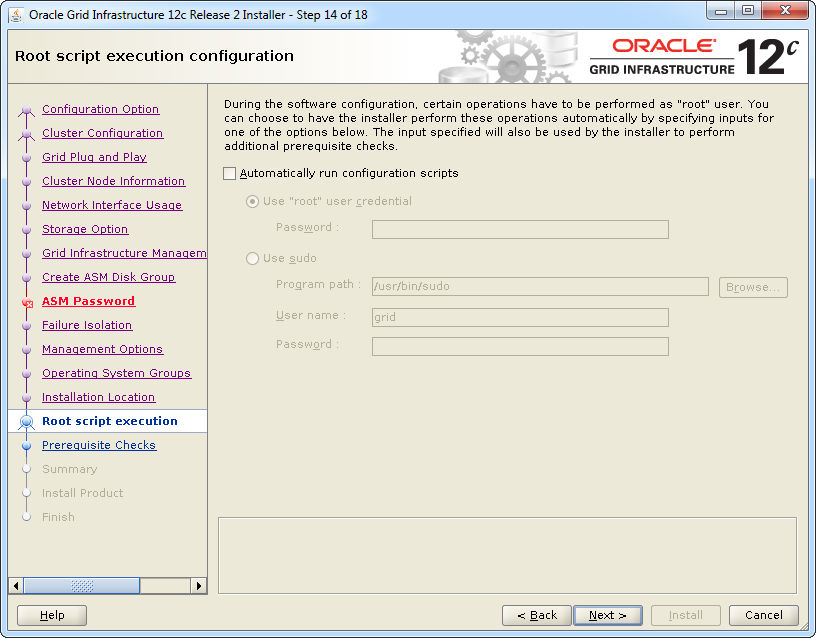Image resolution: width=816 pixels, height=638 pixels.
Task: Click the current Root script execution step marker
Action: pos(27,422)
